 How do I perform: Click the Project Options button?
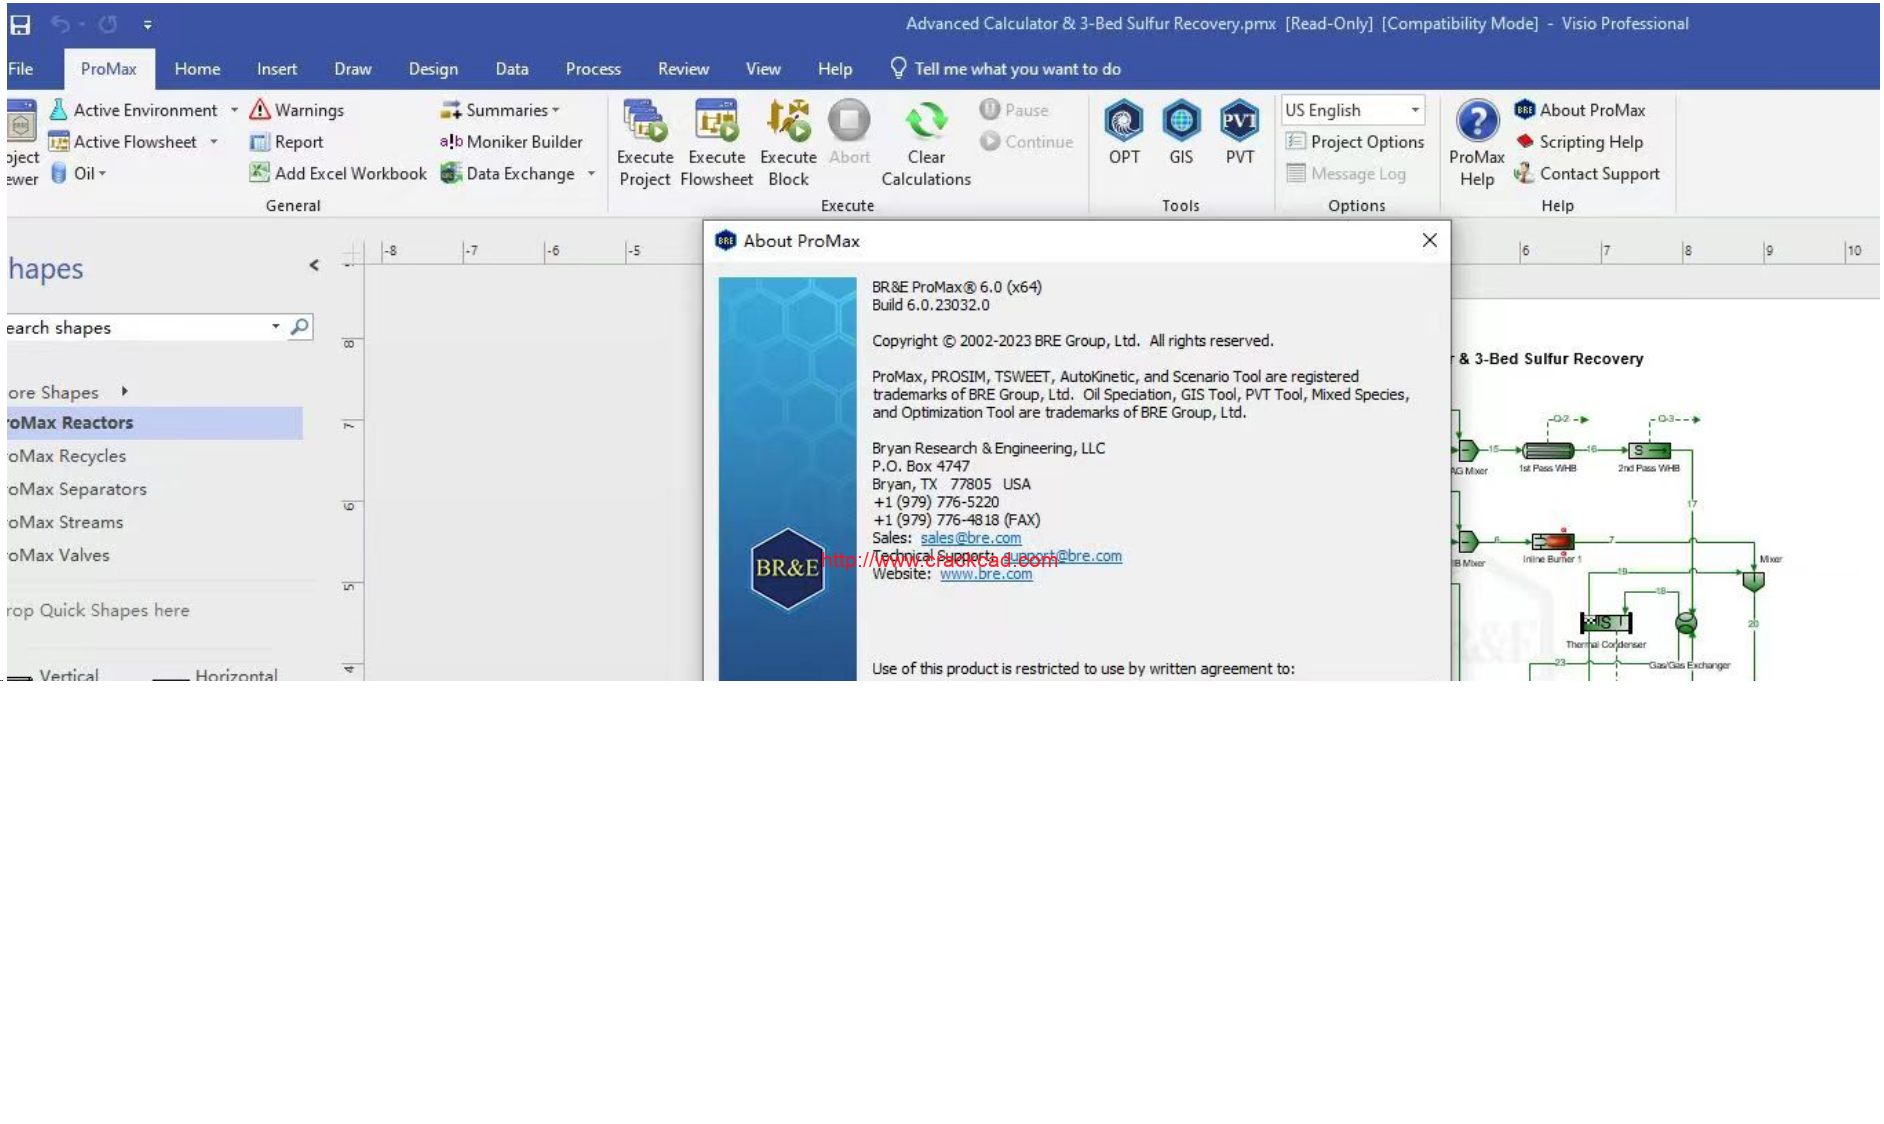coord(1355,142)
